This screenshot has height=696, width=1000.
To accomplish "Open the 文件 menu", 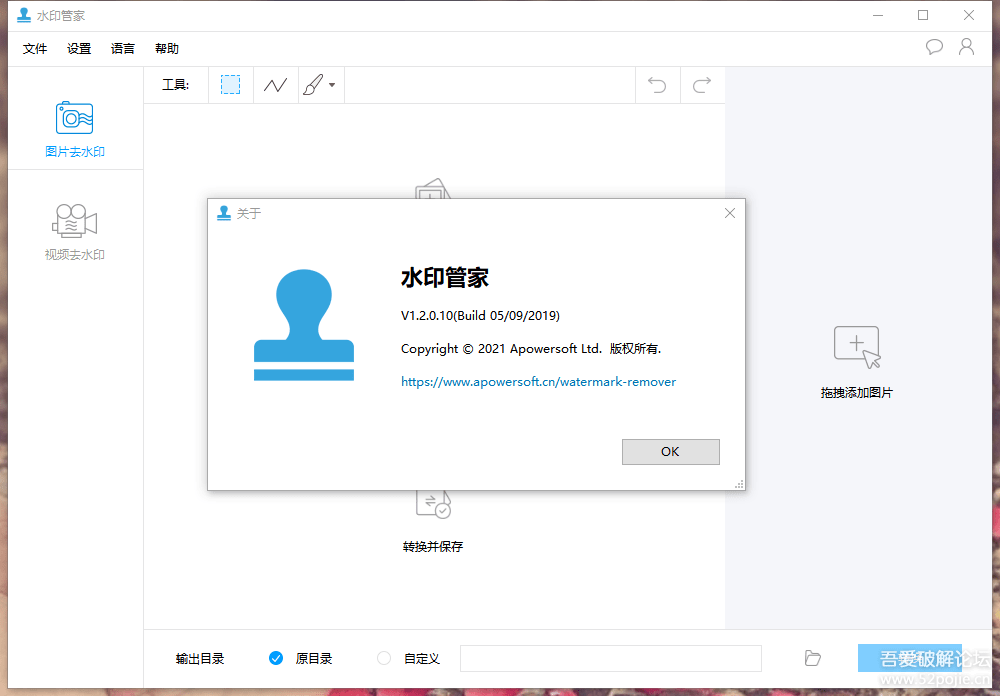I will point(35,48).
